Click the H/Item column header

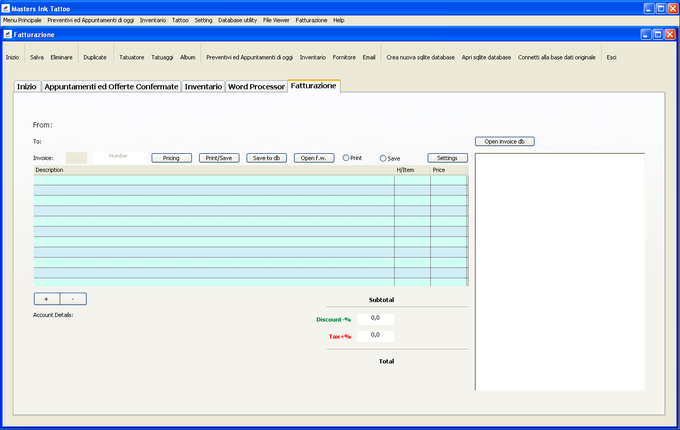[x=412, y=170]
